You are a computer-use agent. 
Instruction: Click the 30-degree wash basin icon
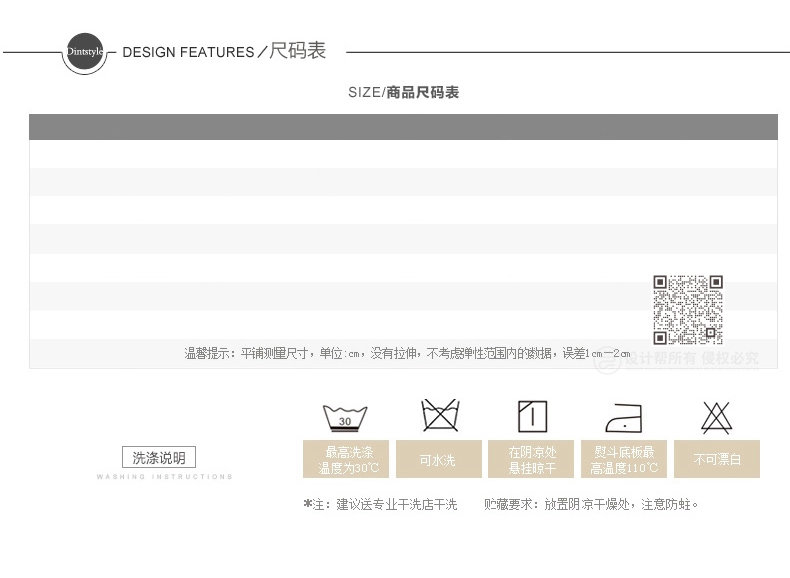[345, 415]
